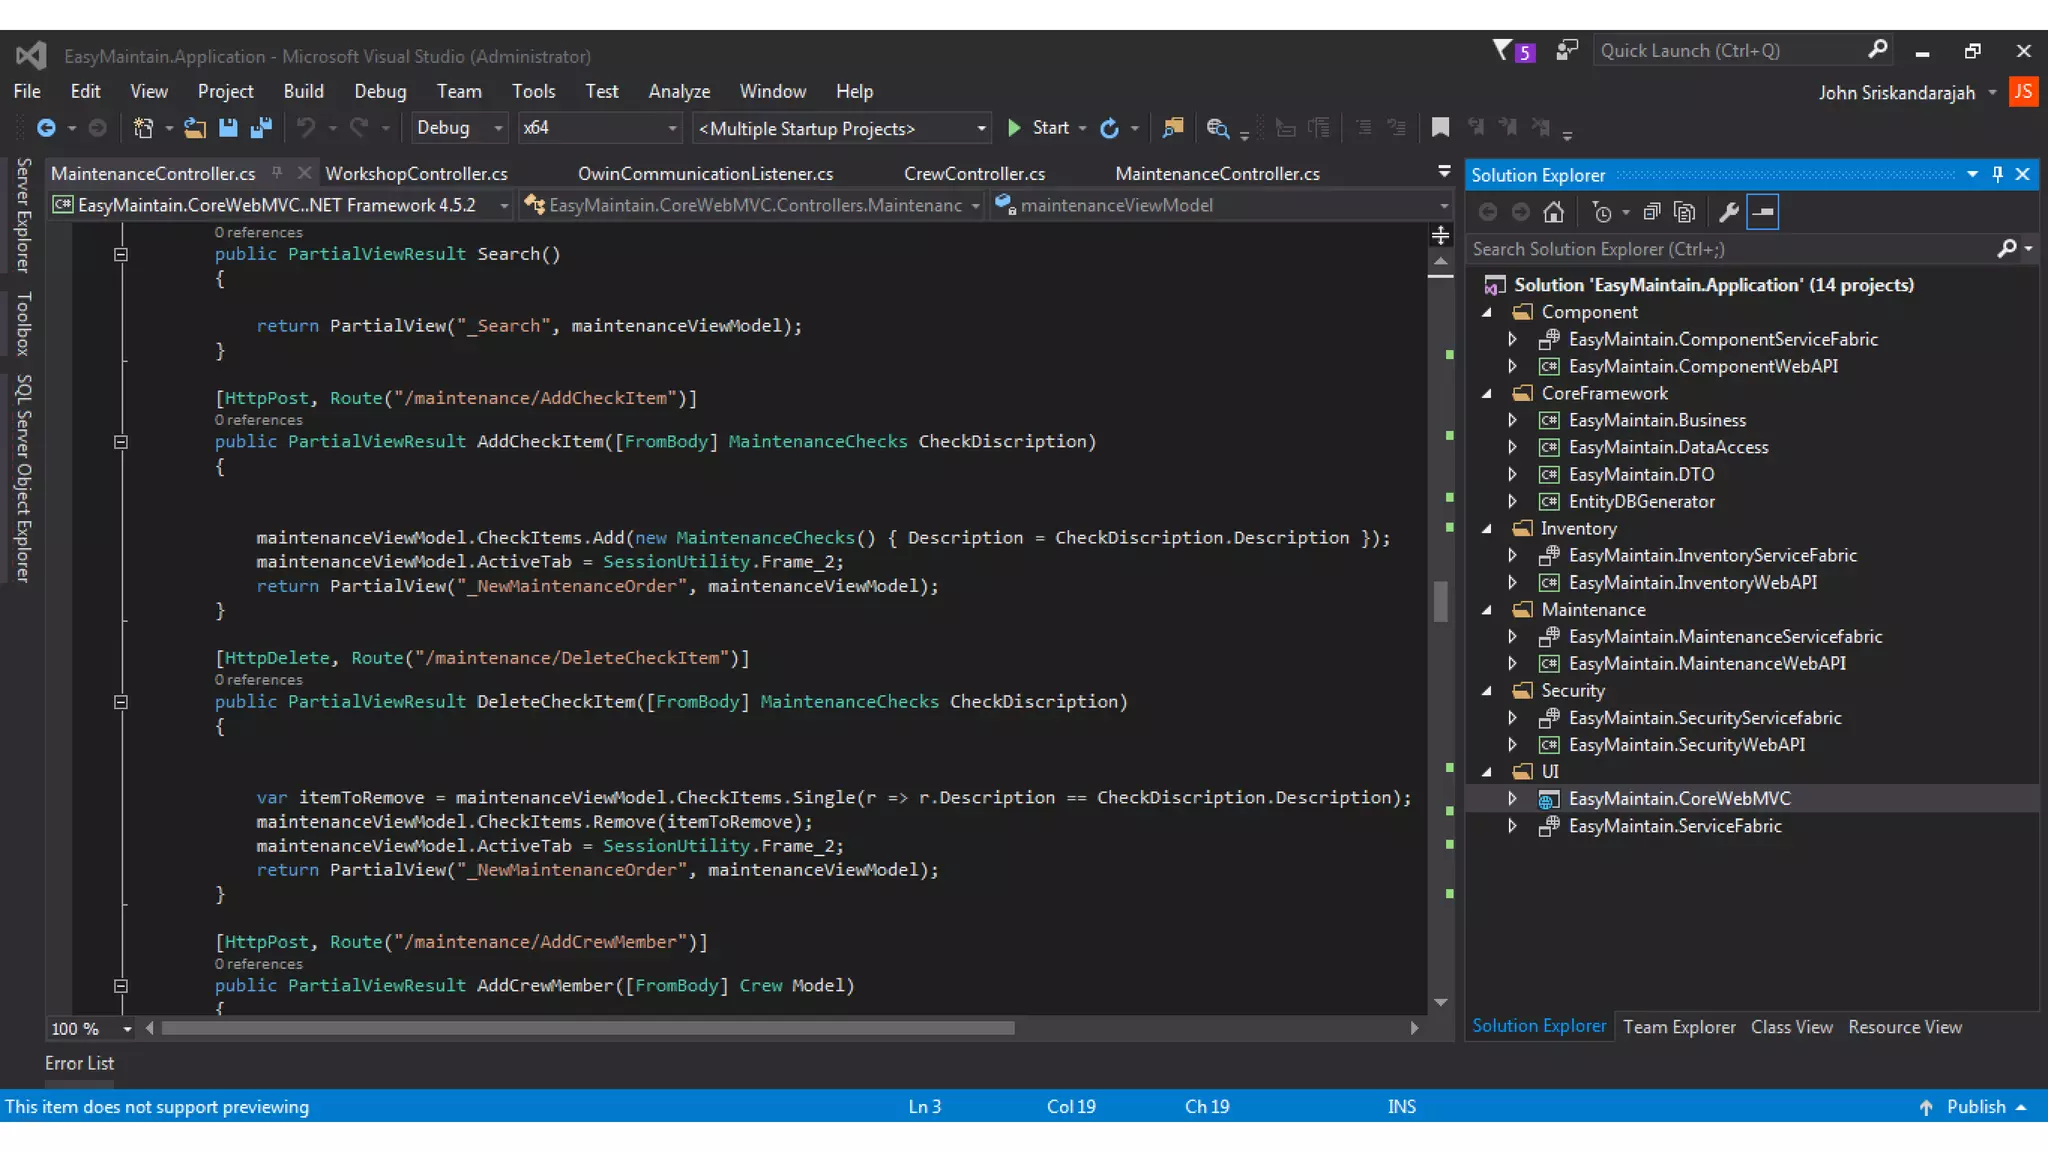Click the editor horizontal scrollbar
2048x1152 pixels.
tap(588, 1028)
